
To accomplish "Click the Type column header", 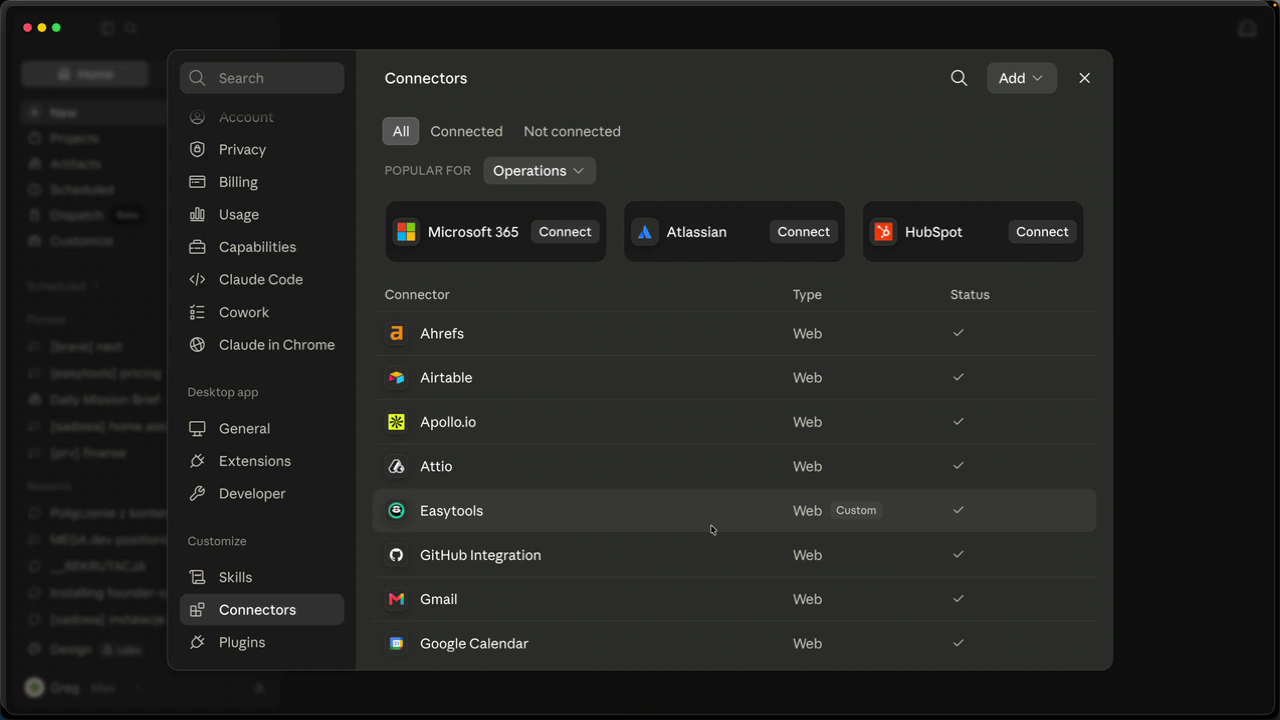I will tap(807, 294).
